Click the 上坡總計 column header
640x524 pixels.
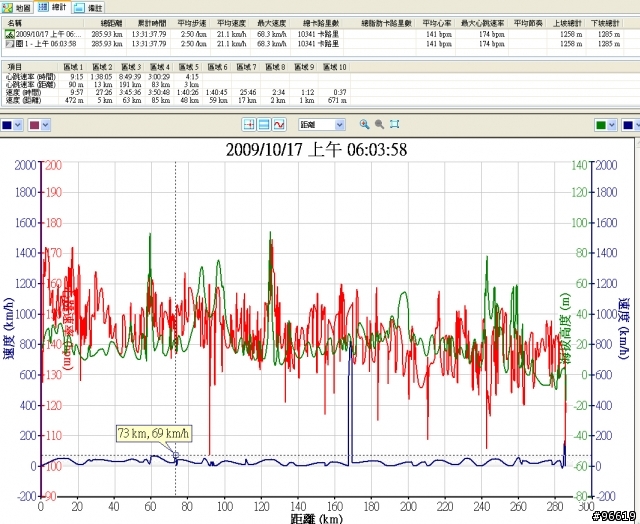567,23
